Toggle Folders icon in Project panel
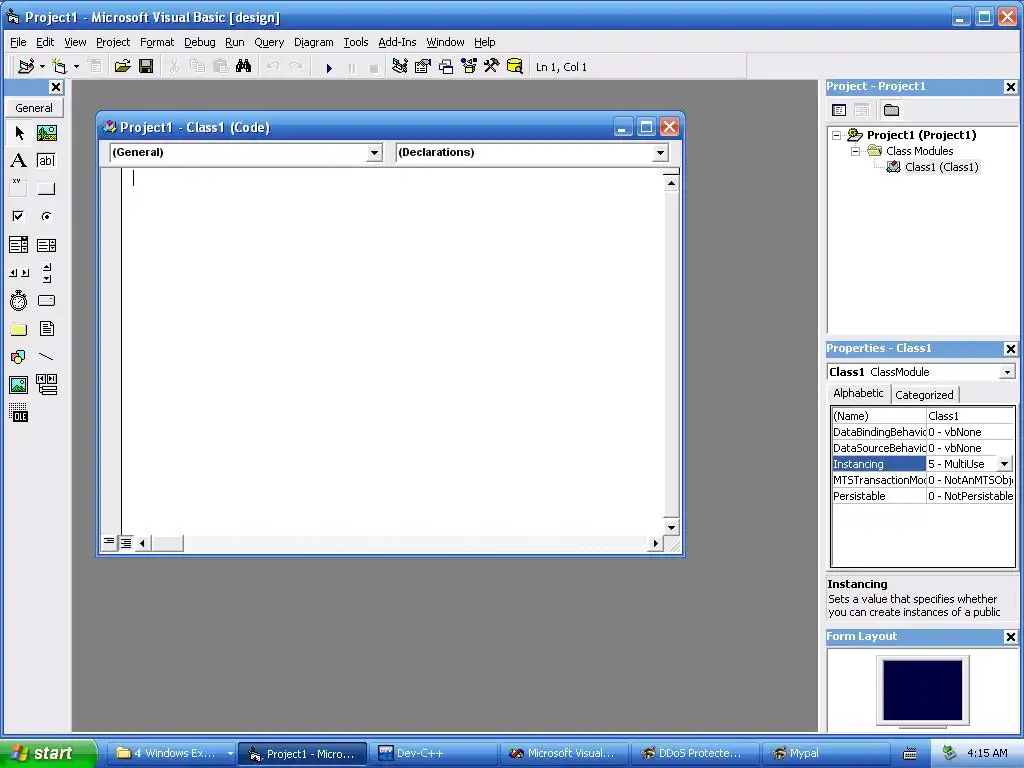This screenshot has height=768, width=1024. click(891, 110)
